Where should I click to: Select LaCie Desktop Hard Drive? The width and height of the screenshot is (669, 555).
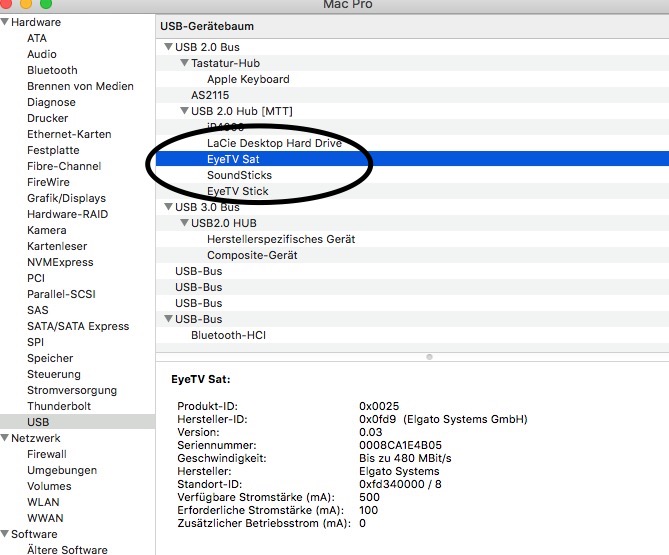pos(412,143)
